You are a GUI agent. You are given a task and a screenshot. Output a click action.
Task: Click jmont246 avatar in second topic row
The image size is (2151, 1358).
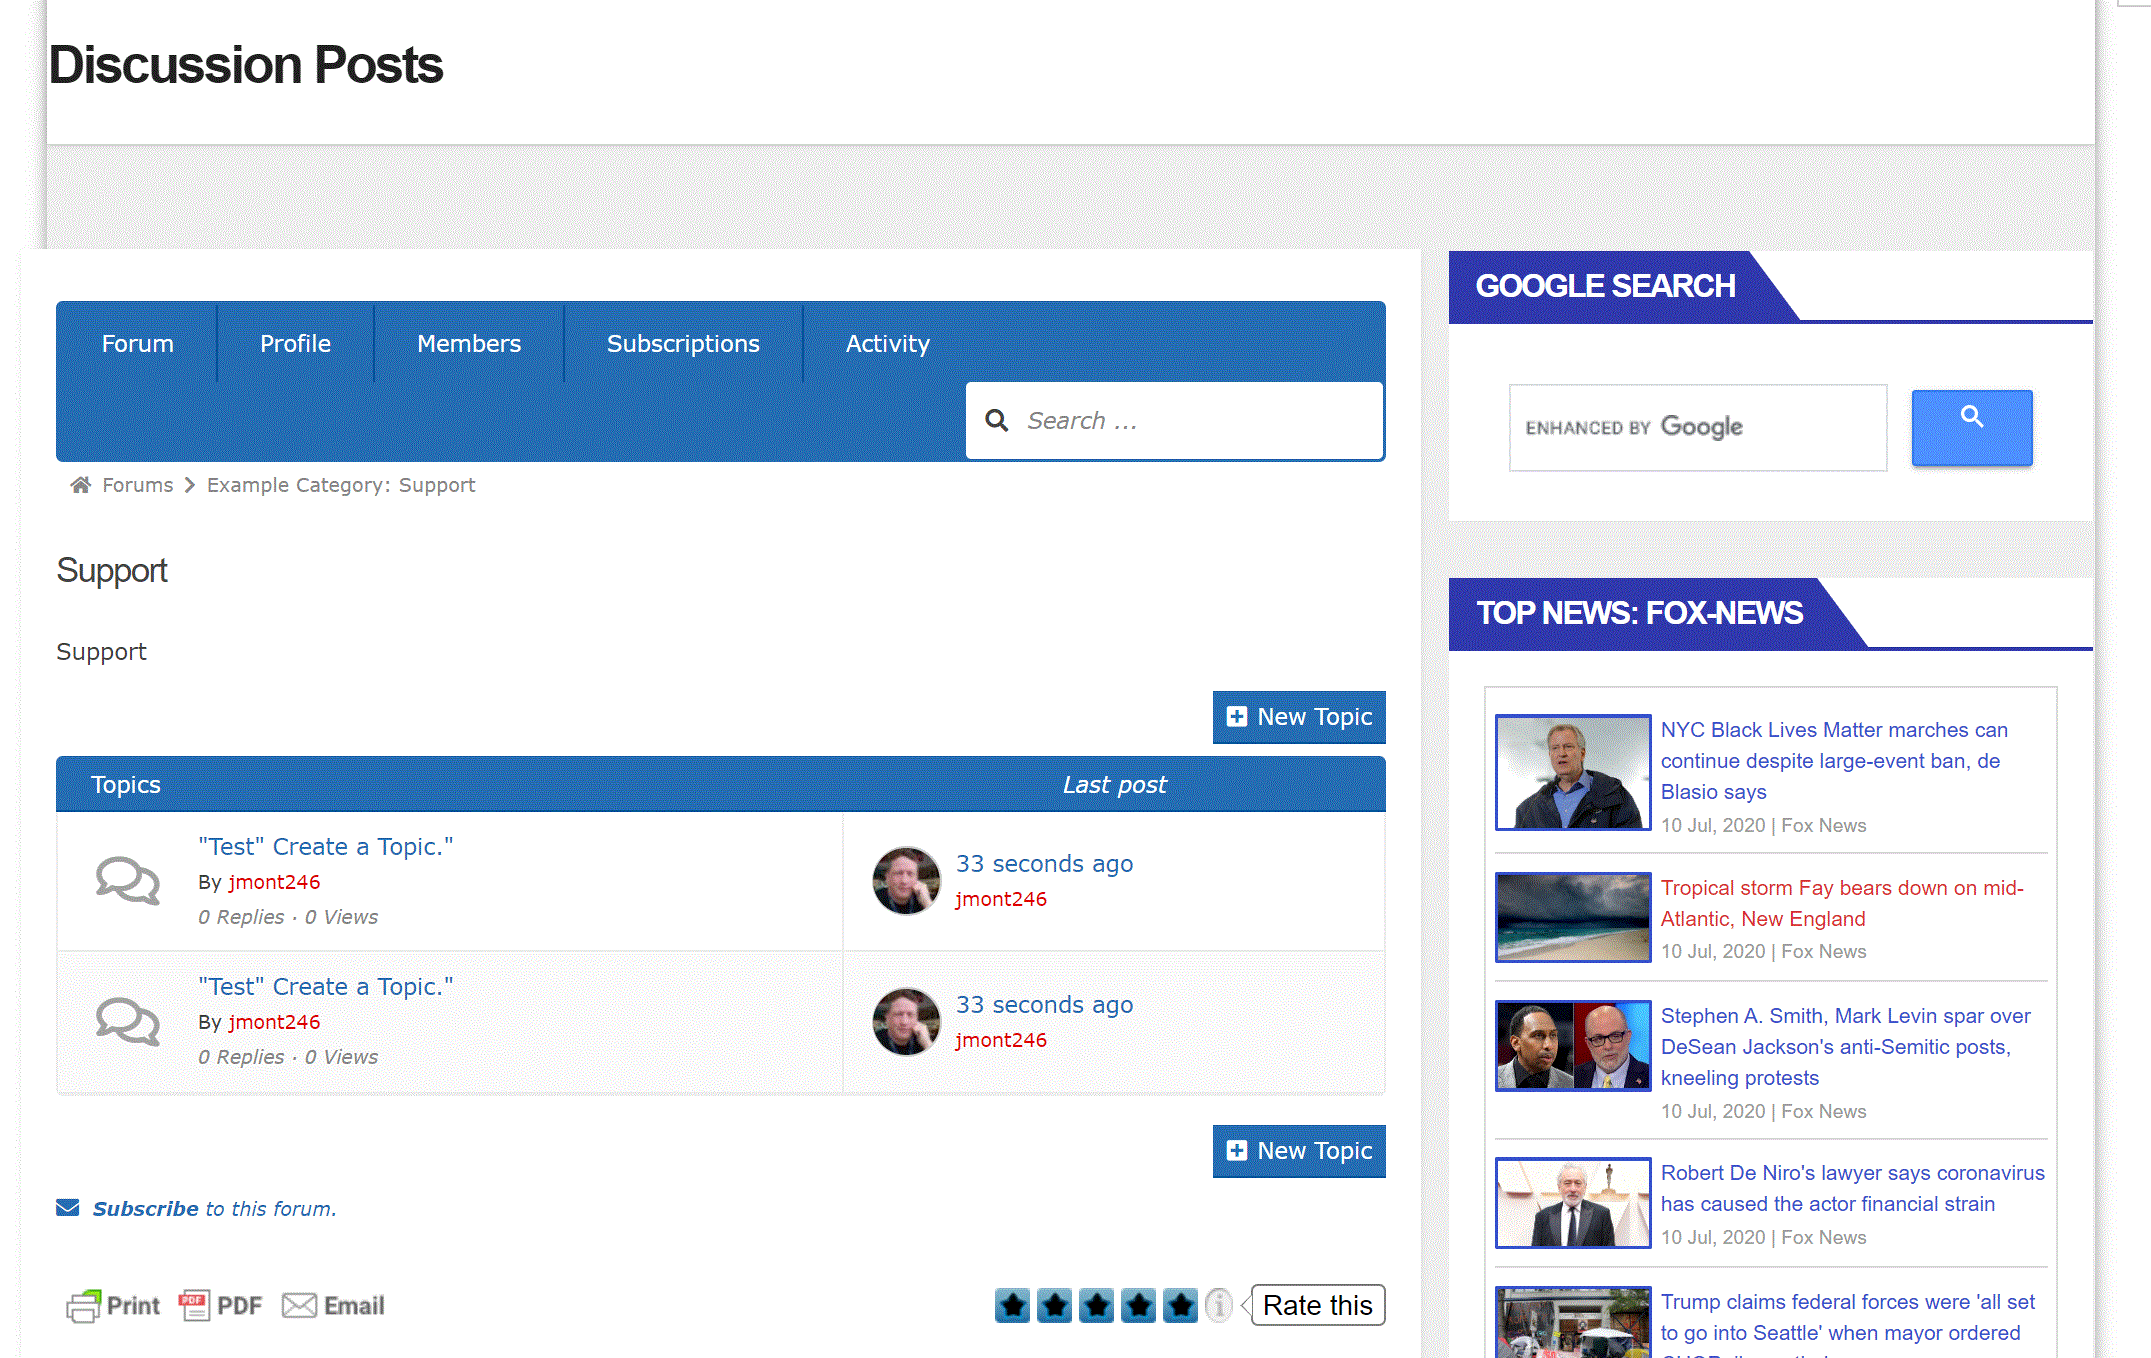[x=906, y=1022]
